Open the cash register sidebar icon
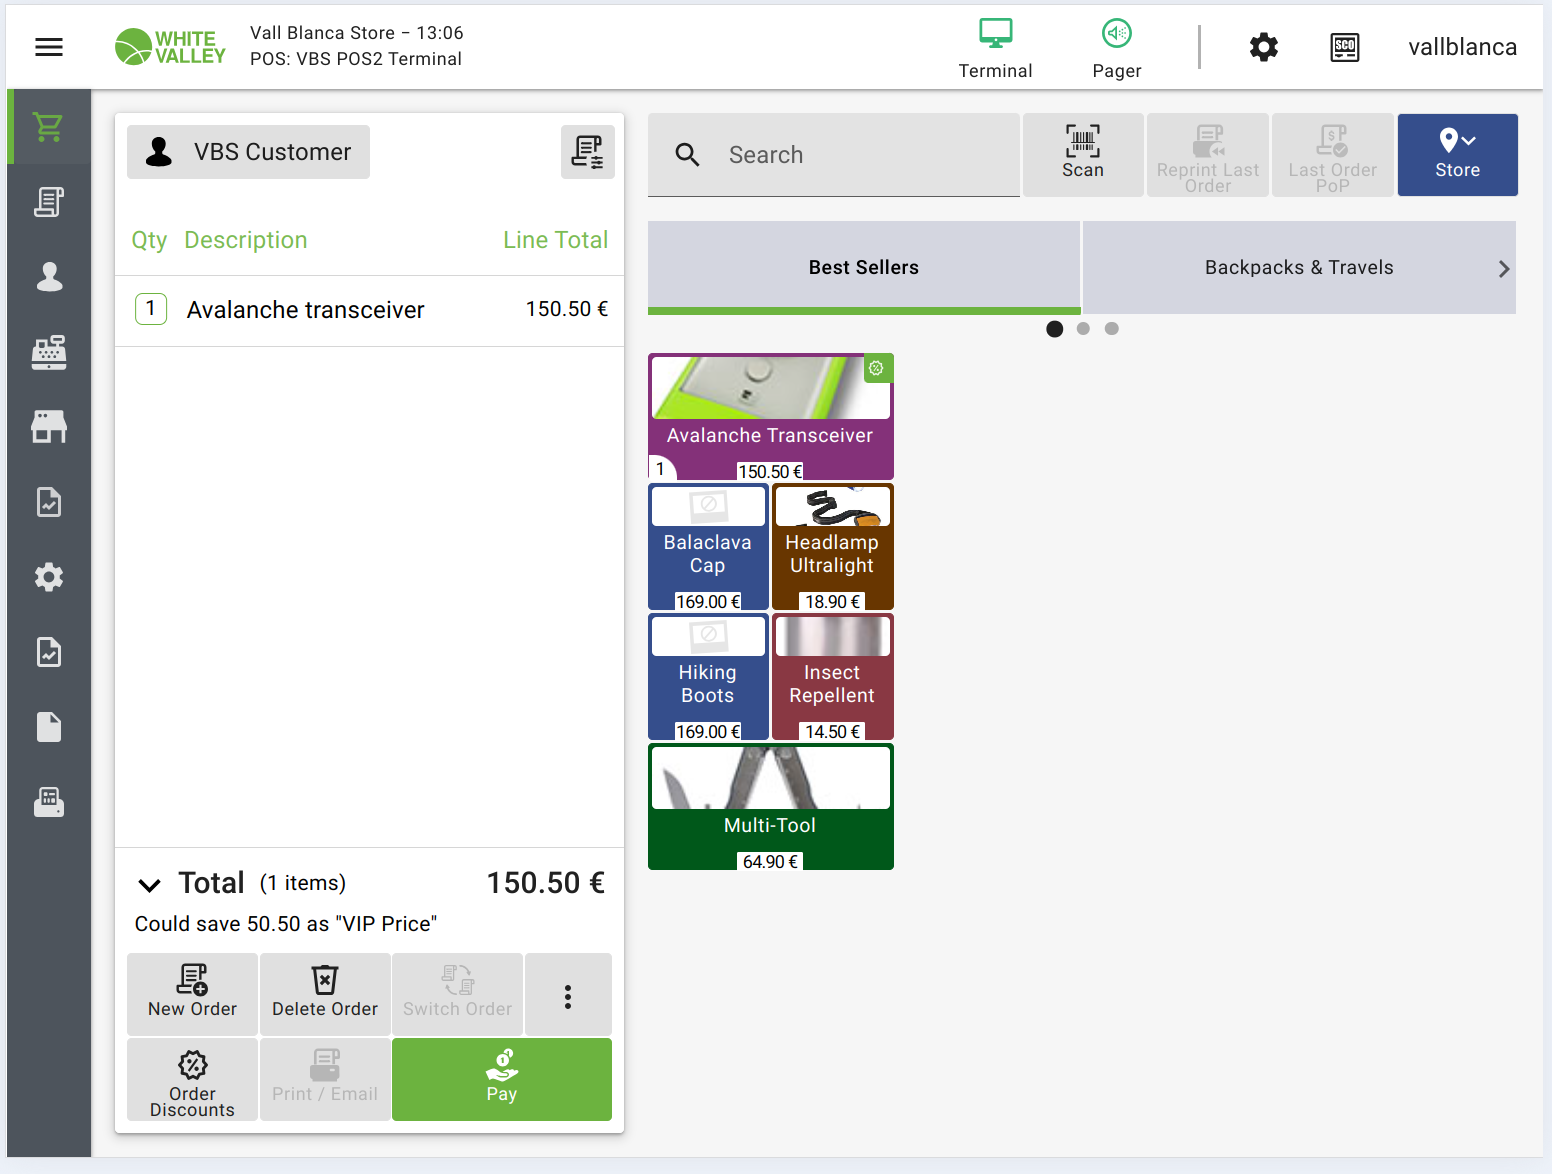Screen dimensions: 1552x1174 click(x=48, y=352)
